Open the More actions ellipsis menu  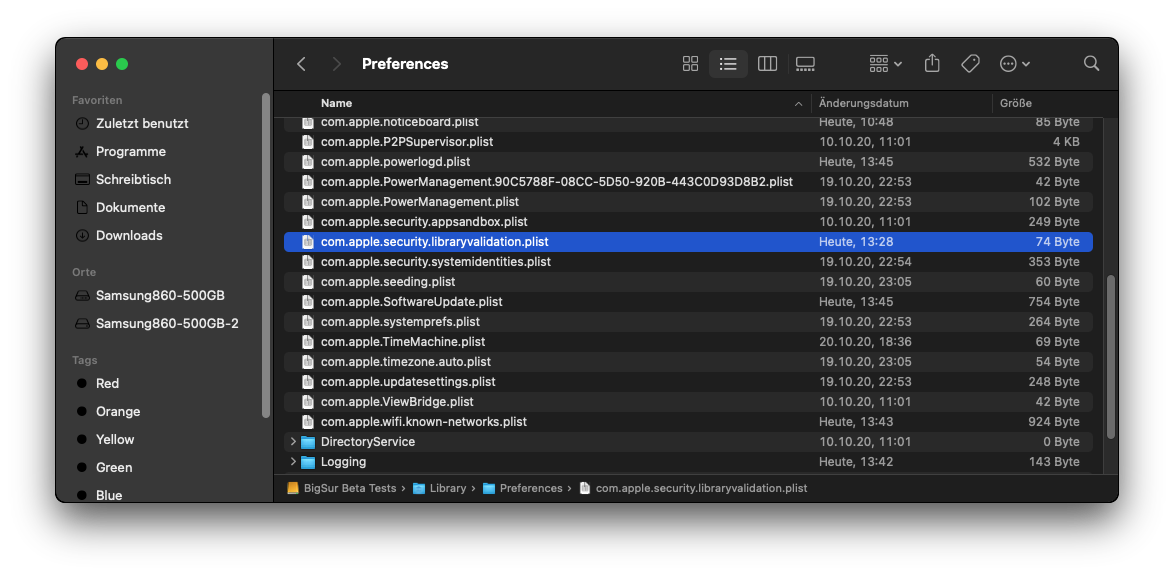coord(1014,64)
